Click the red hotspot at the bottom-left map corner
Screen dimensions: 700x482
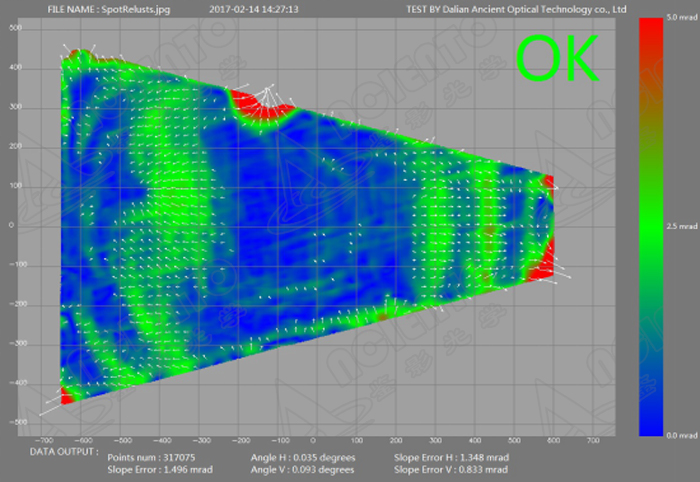point(66,397)
